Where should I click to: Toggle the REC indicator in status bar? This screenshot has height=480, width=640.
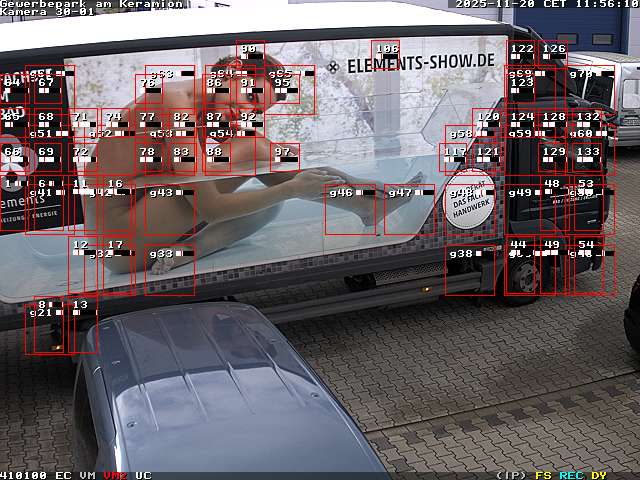[571, 475]
